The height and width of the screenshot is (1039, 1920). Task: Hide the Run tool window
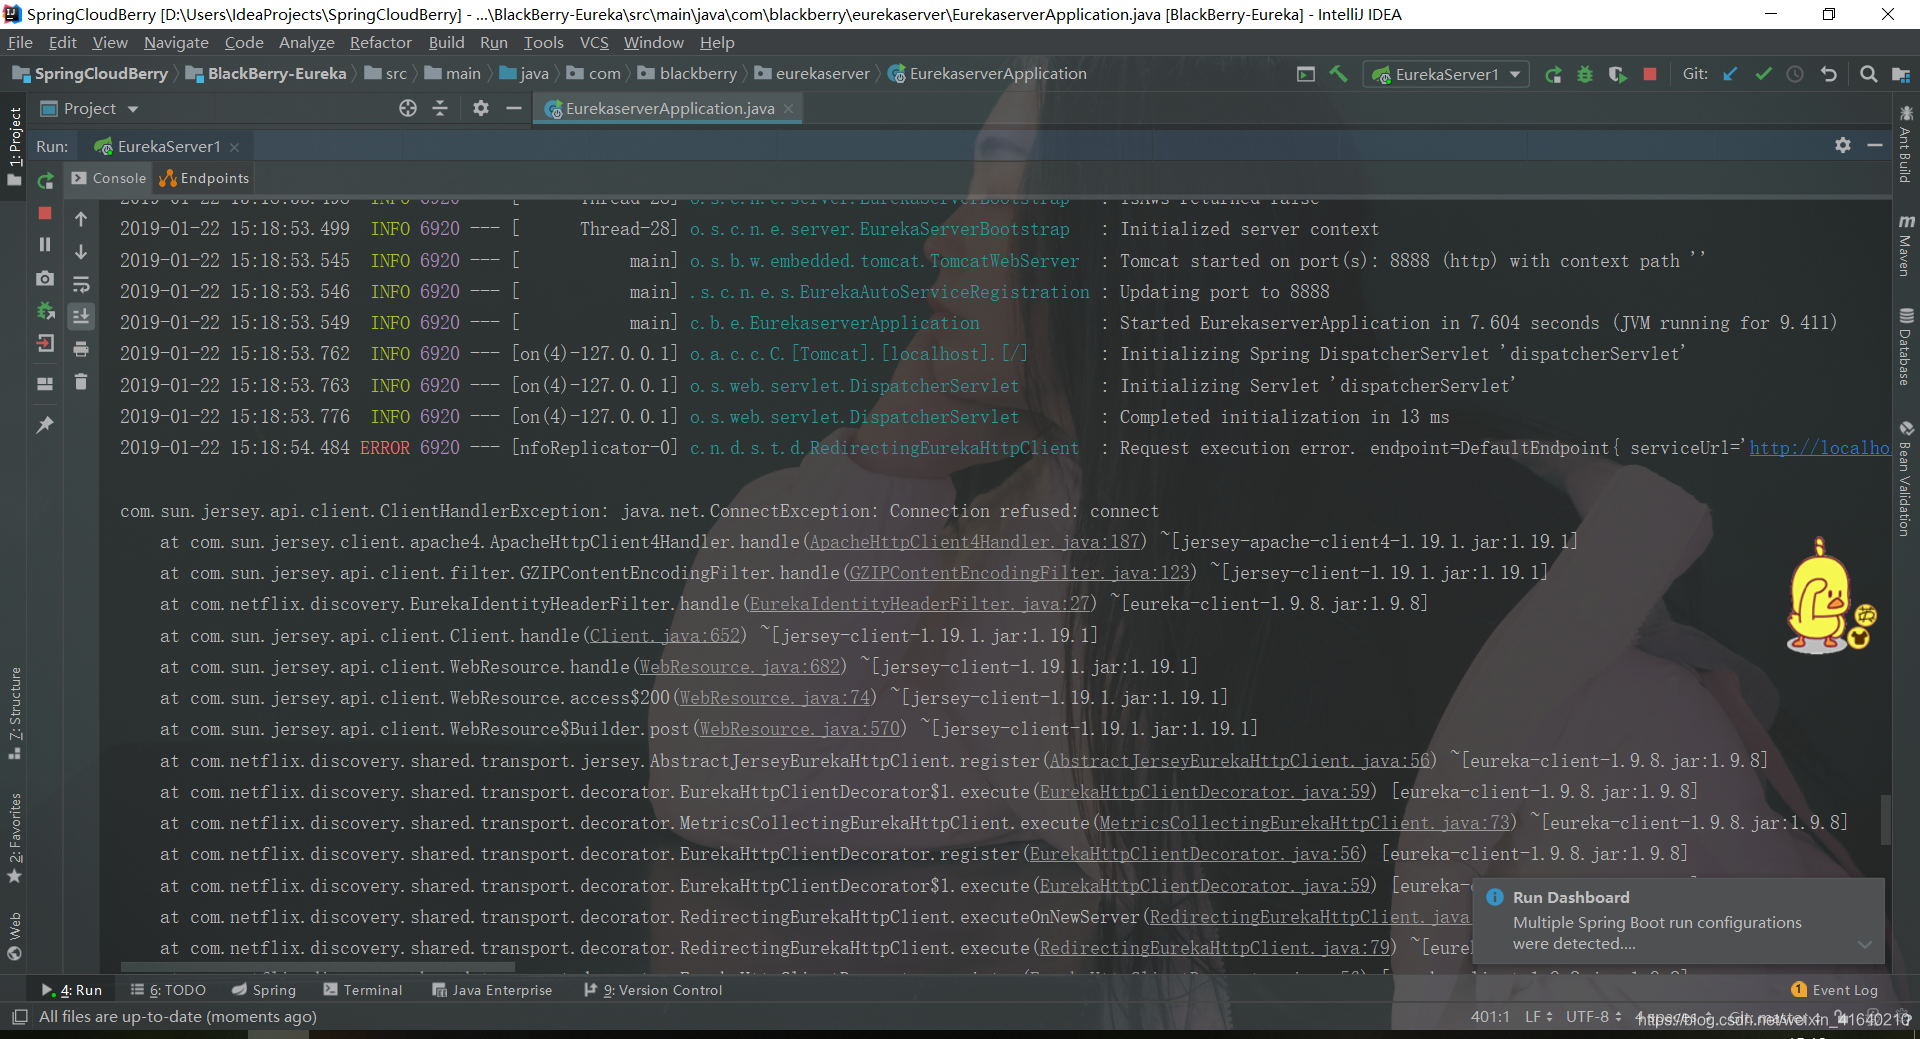pos(1875,145)
